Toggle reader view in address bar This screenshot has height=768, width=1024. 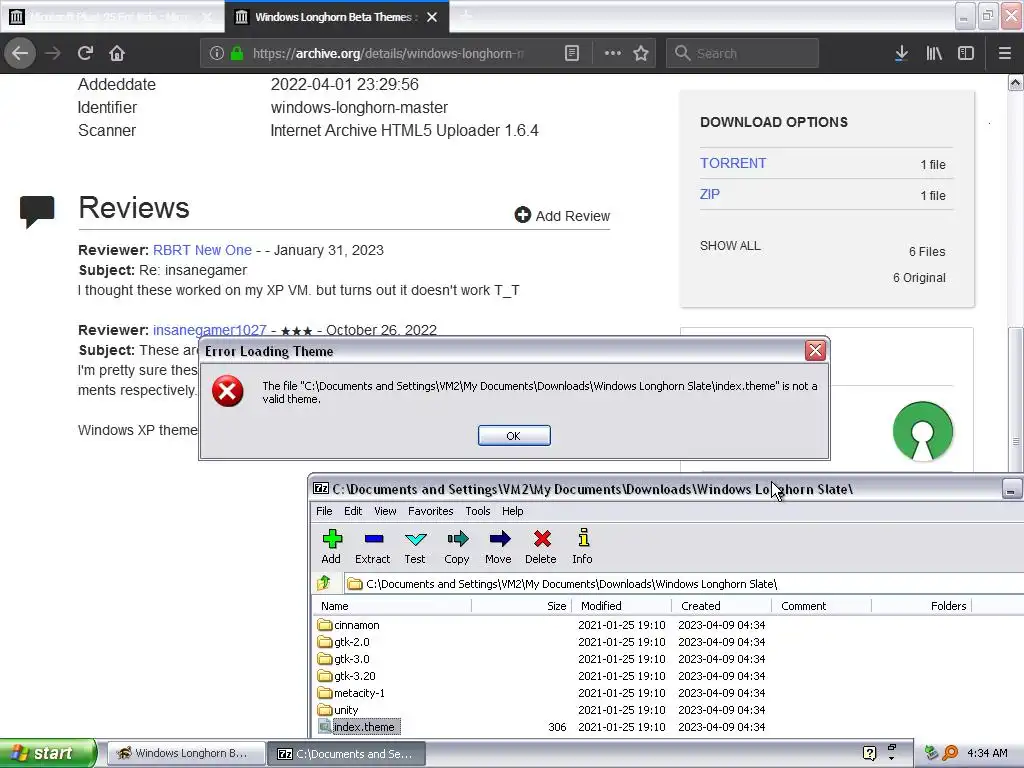(x=571, y=53)
